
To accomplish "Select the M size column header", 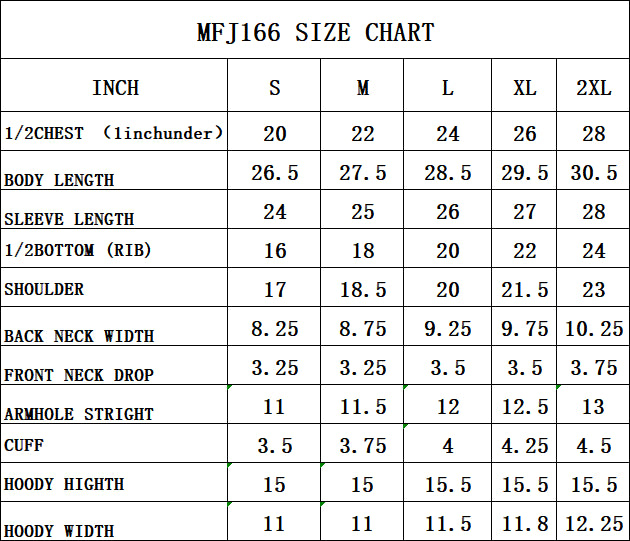I will coord(363,88).
